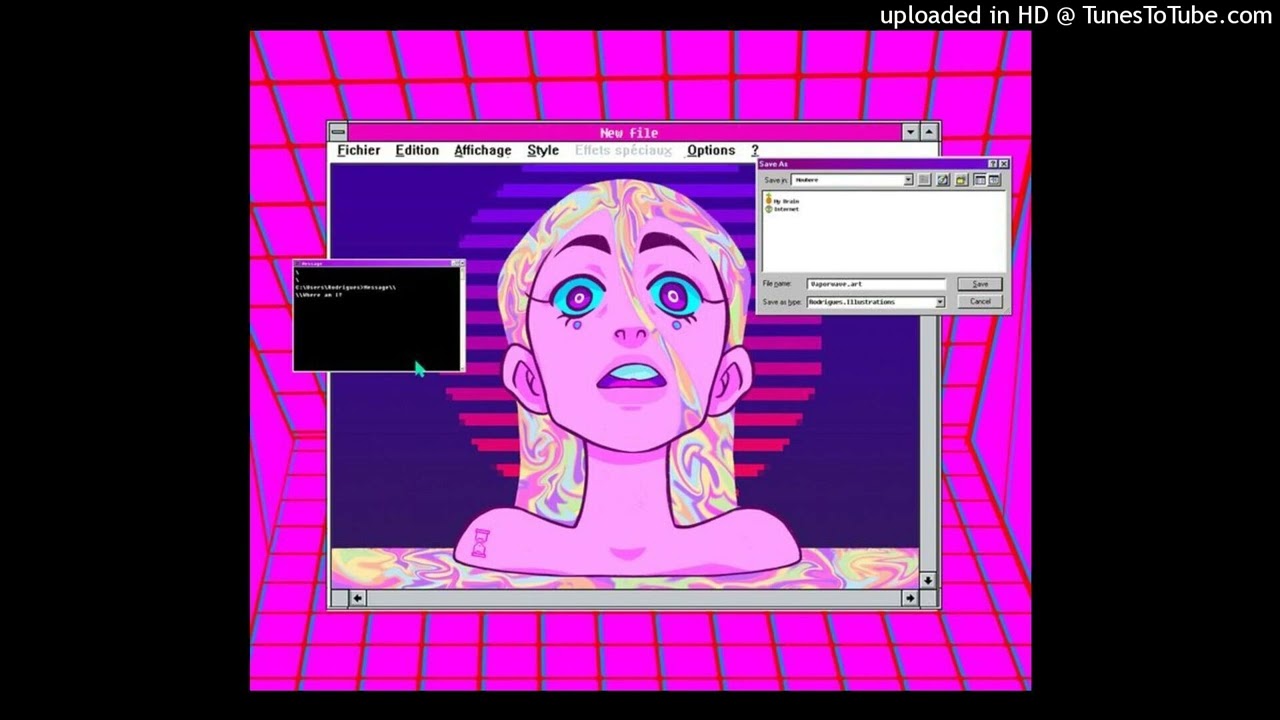Switch Save As dialog to list view
Viewport: 1280px width, 720px height.
click(x=980, y=180)
